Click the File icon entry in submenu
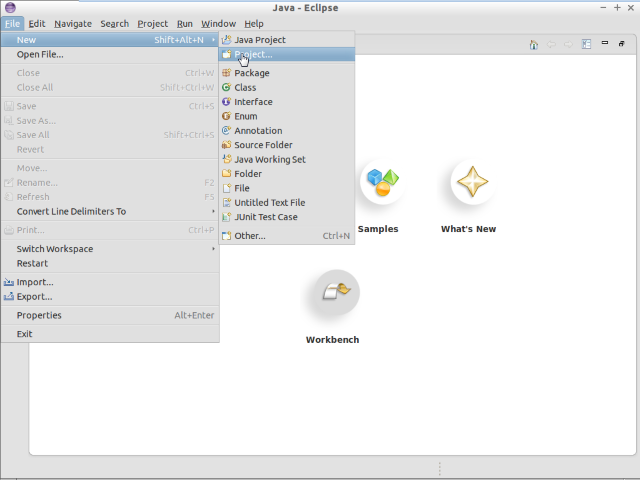The image size is (640, 480). pyautogui.click(x=227, y=188)
